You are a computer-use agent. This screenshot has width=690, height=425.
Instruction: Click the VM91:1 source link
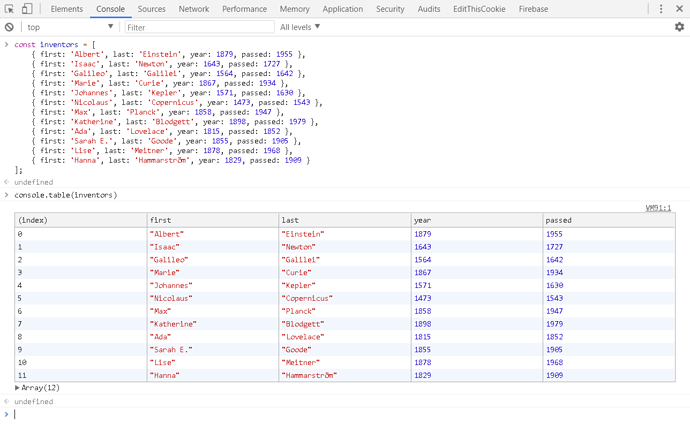tap(658, 208)
